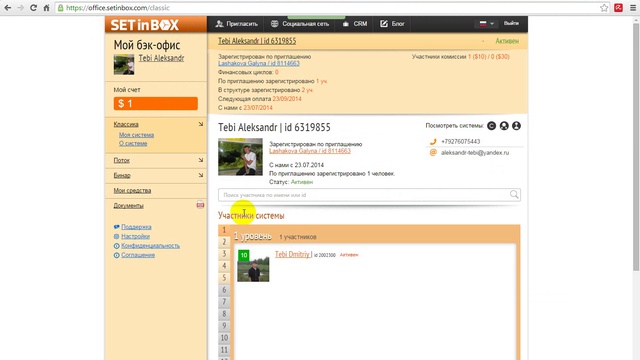Click the SETinBOX logo
The image size is (640, 360).
144,25
